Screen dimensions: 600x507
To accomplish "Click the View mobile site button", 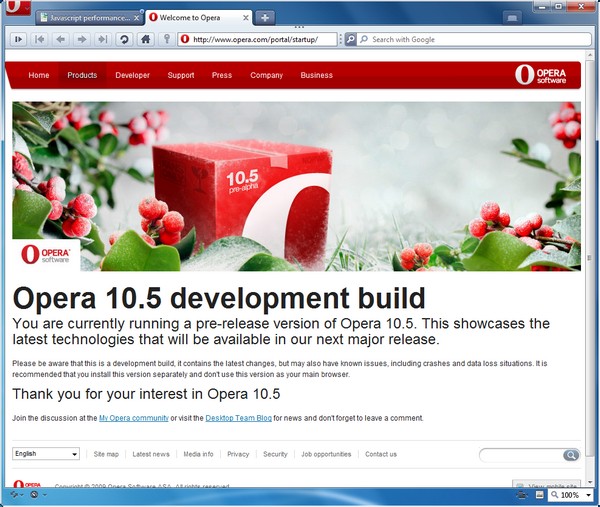I will [546, 484].
